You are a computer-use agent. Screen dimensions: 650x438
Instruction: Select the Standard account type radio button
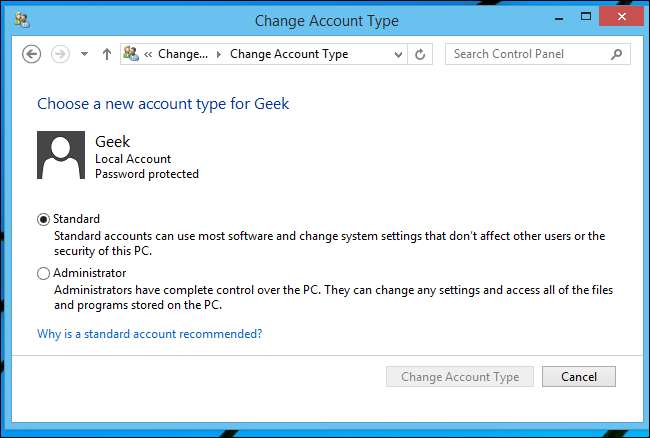(43, 219)
